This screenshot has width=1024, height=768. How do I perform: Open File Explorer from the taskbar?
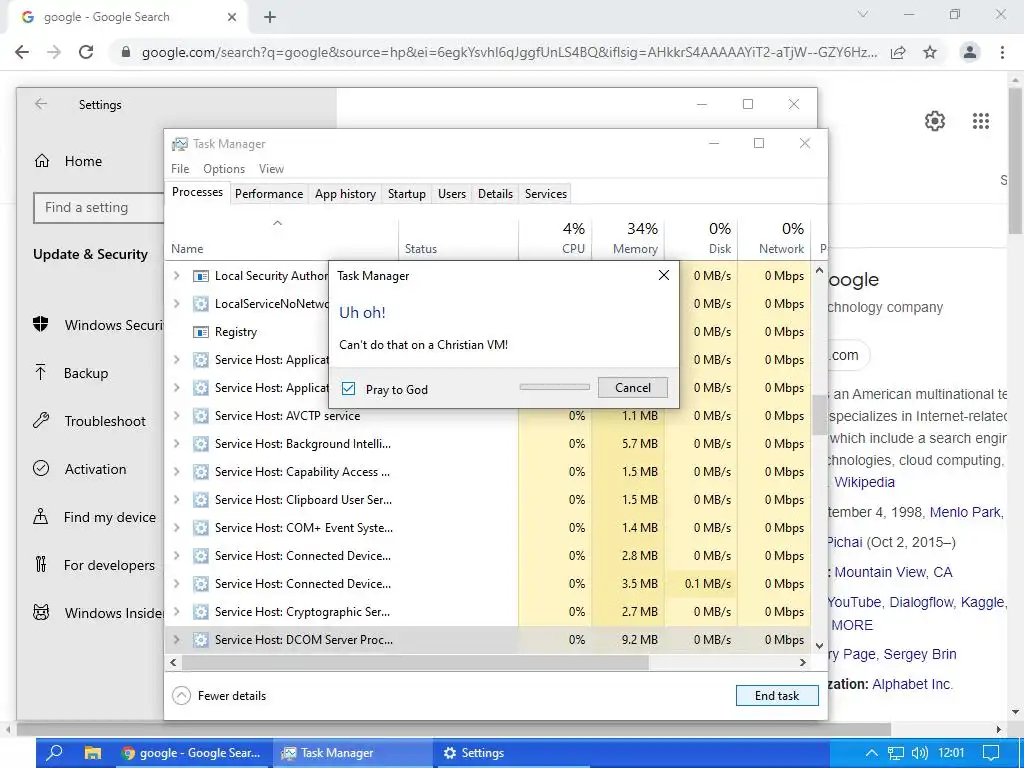(92, 753)
